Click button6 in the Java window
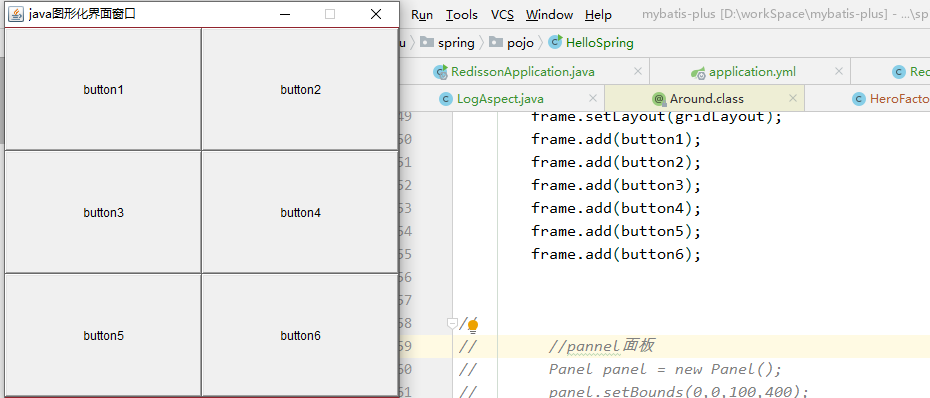This screenshot has width=930, height=398. tap(300, 335)
